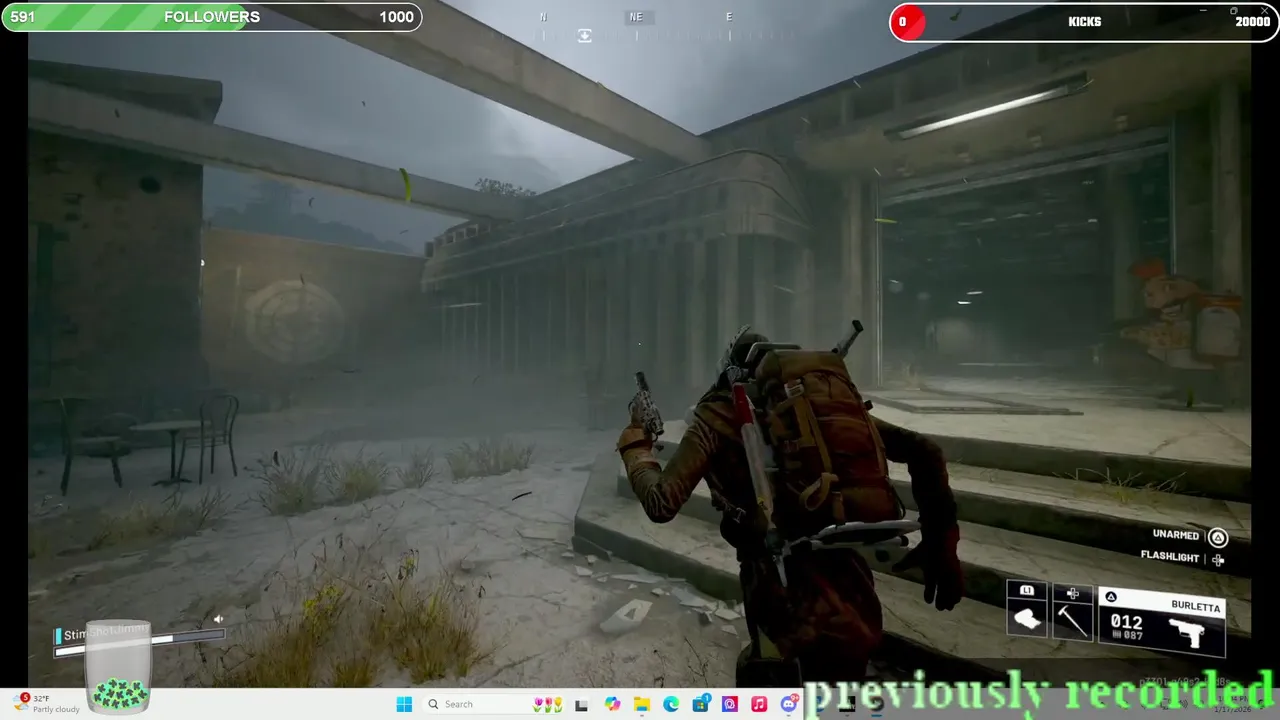Image resolution: width=1280 pixels, height=720 pixels.
Task: Click the d-pad icon beside FLASHLIGHT
Action: tap(1217, 560)
